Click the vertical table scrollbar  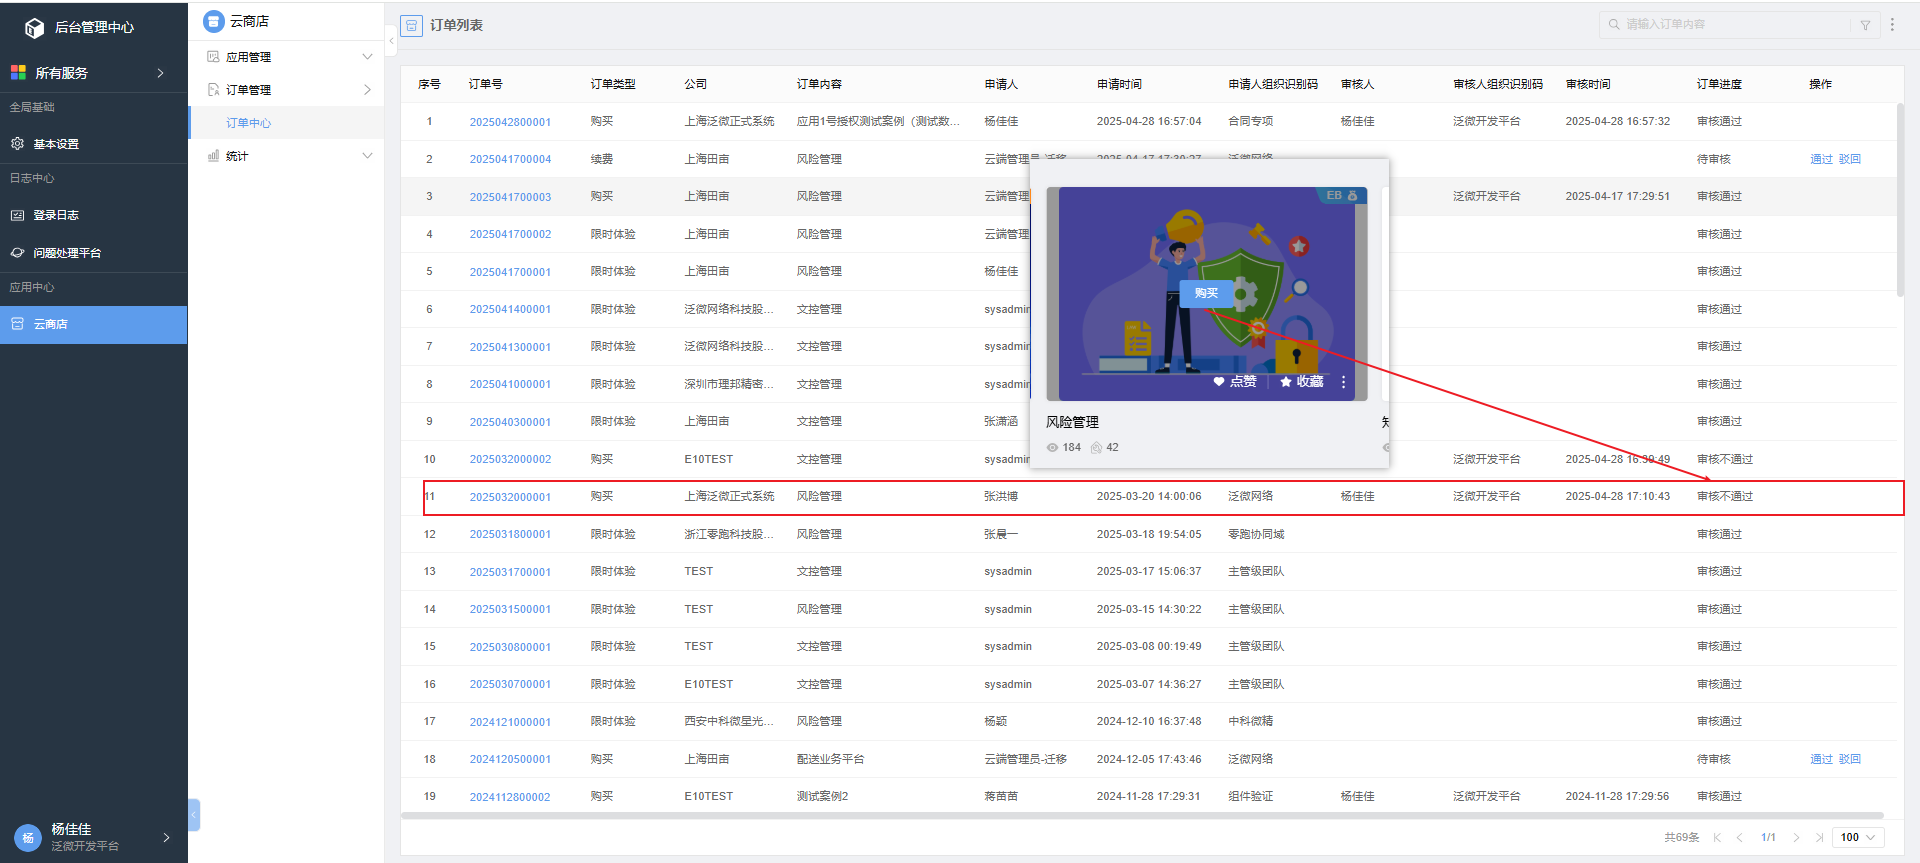click(1900, 200)
